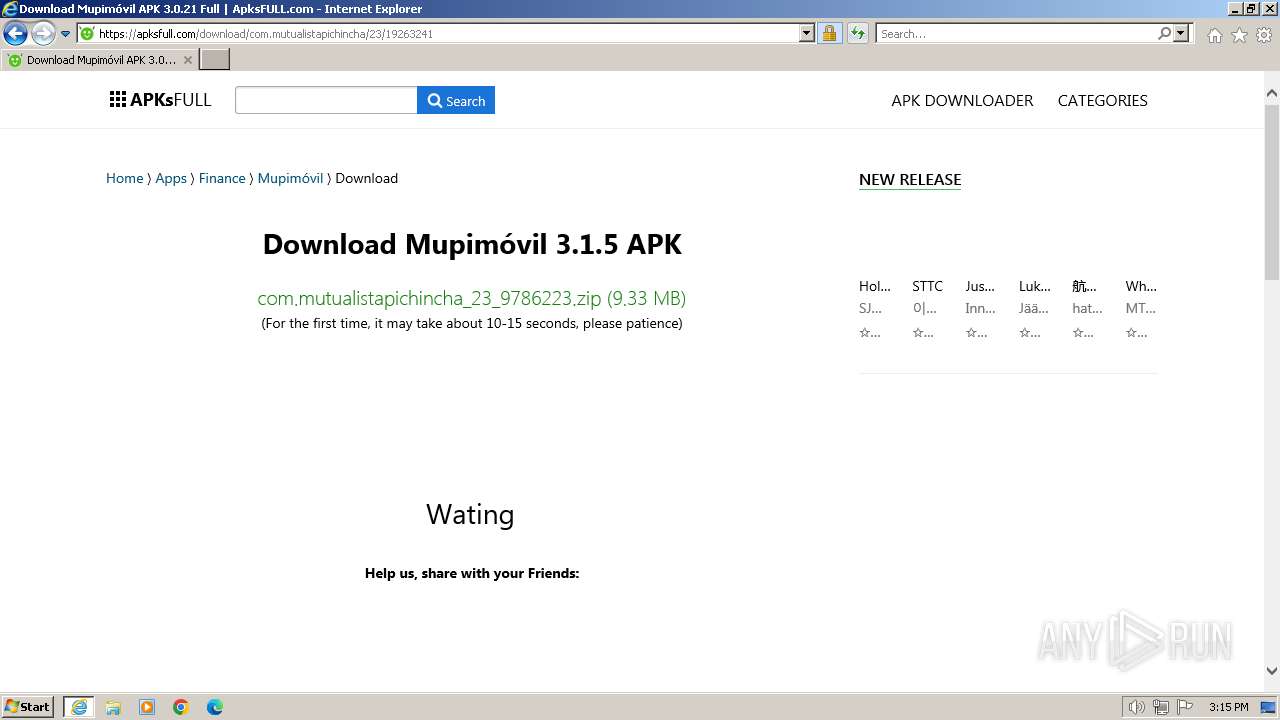Image resolution: width=1280 pixels, height=720 pixels.
Task: Open Edge taskbar icon
Action: click(x=215, y=707)
